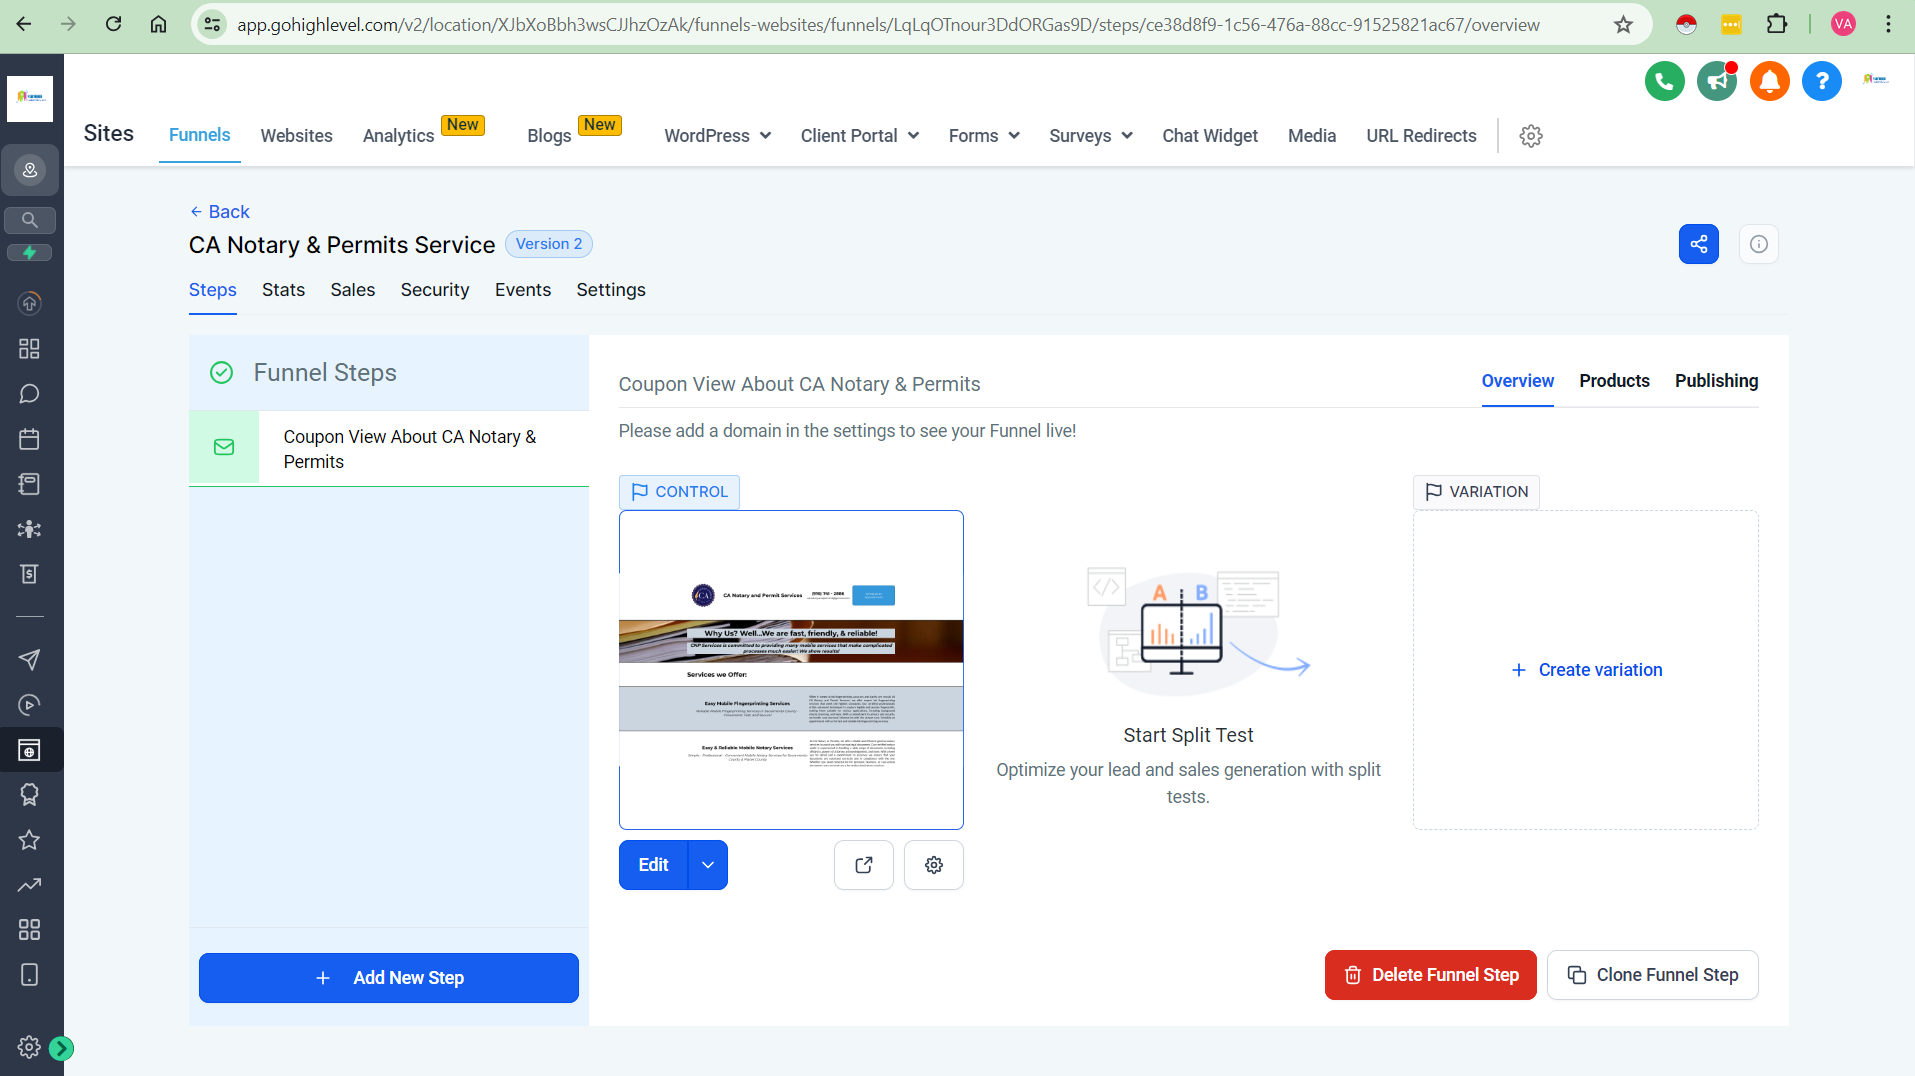Click the green phone dialer icon

pos(1664,81)
